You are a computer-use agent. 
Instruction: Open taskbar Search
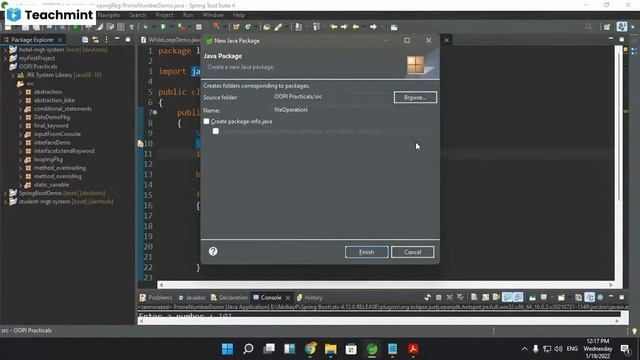click(x=248, y=349)
